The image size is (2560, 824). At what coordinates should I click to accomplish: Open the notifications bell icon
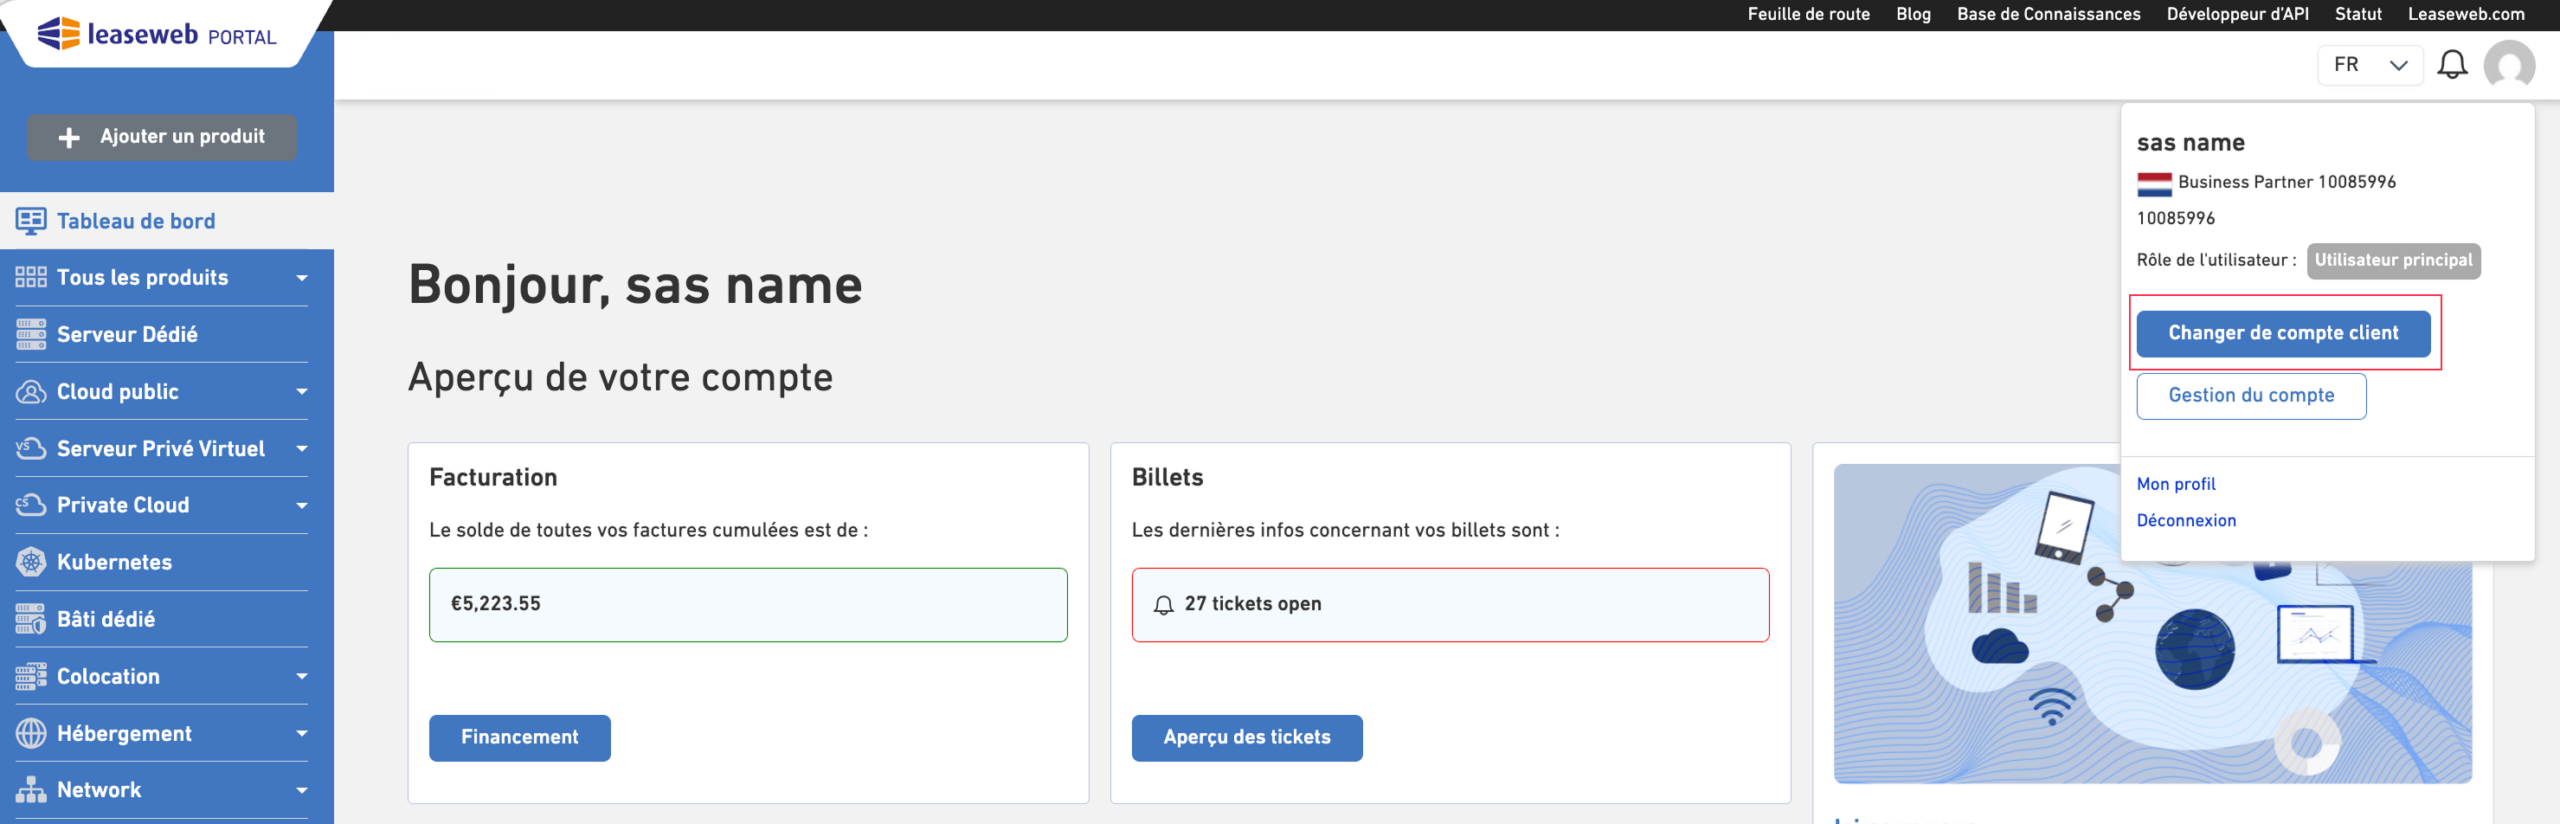2452,65
